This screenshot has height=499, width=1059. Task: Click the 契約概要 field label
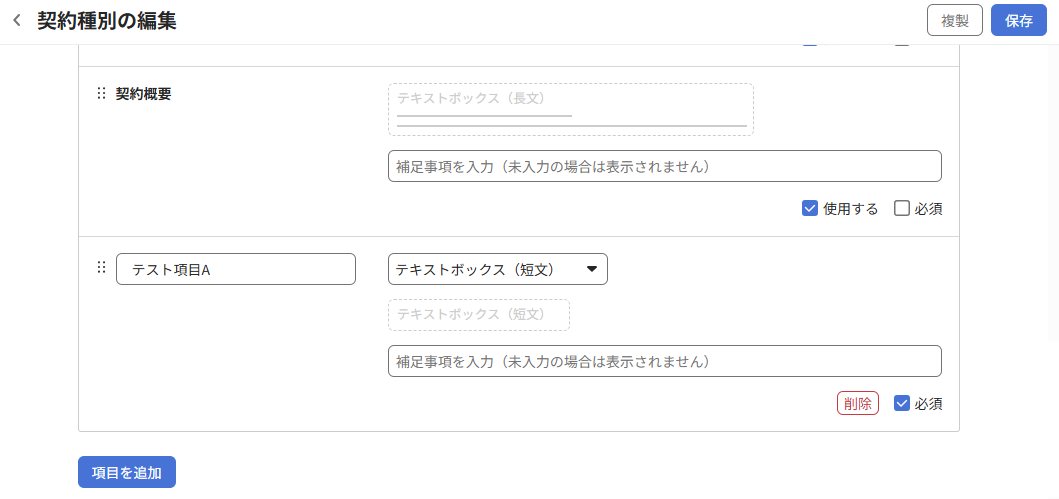tap(143, 94)
